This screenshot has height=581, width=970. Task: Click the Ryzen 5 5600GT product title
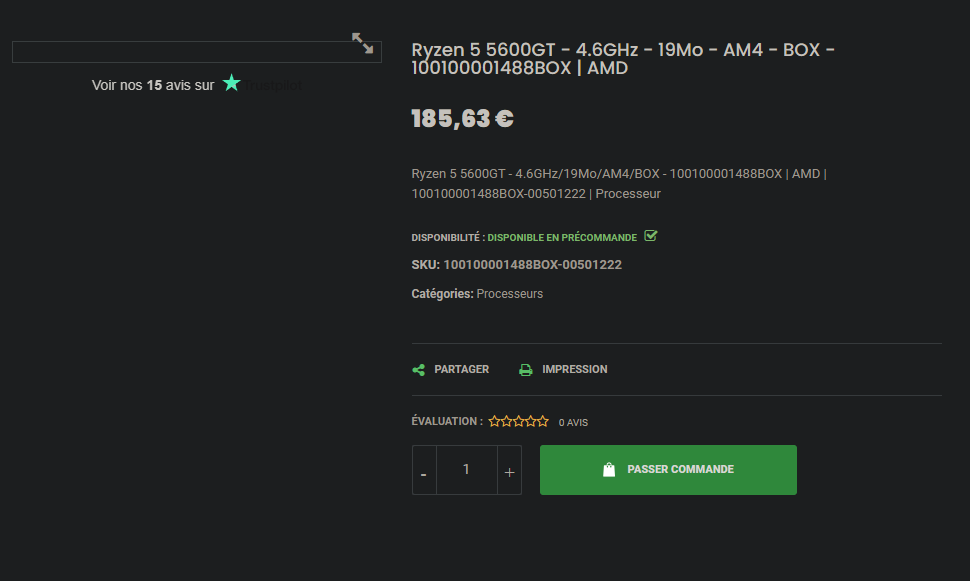623,59
